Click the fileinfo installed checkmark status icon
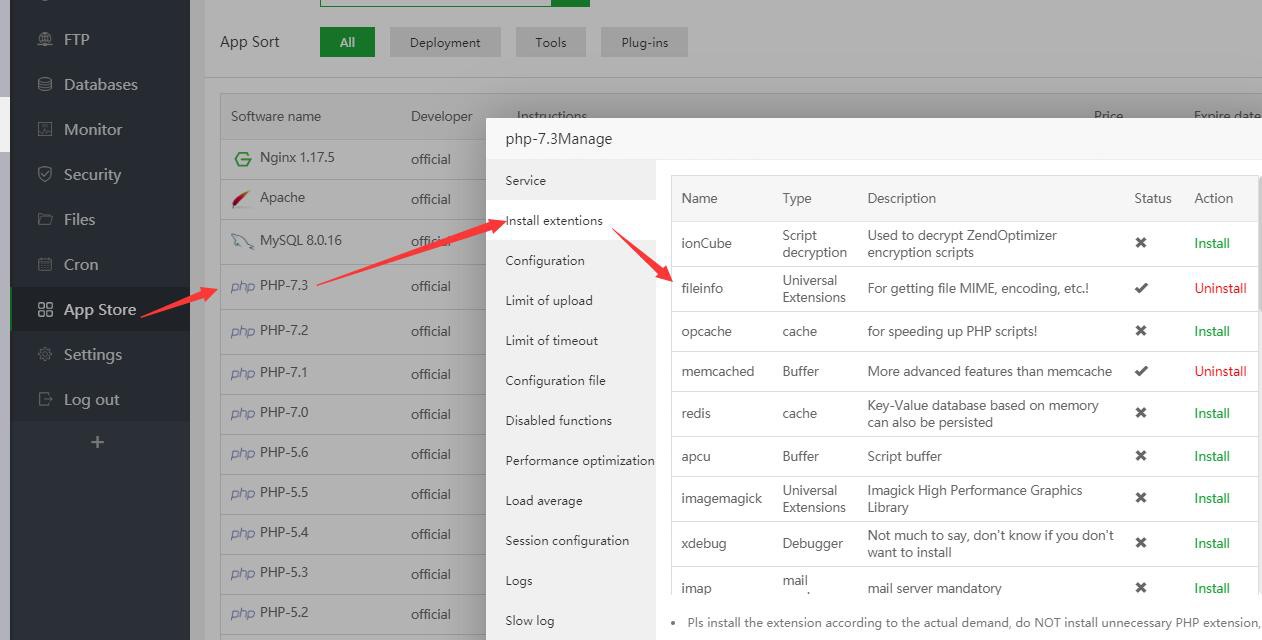Screen dimensions: 1262x640 [1141, 288]
